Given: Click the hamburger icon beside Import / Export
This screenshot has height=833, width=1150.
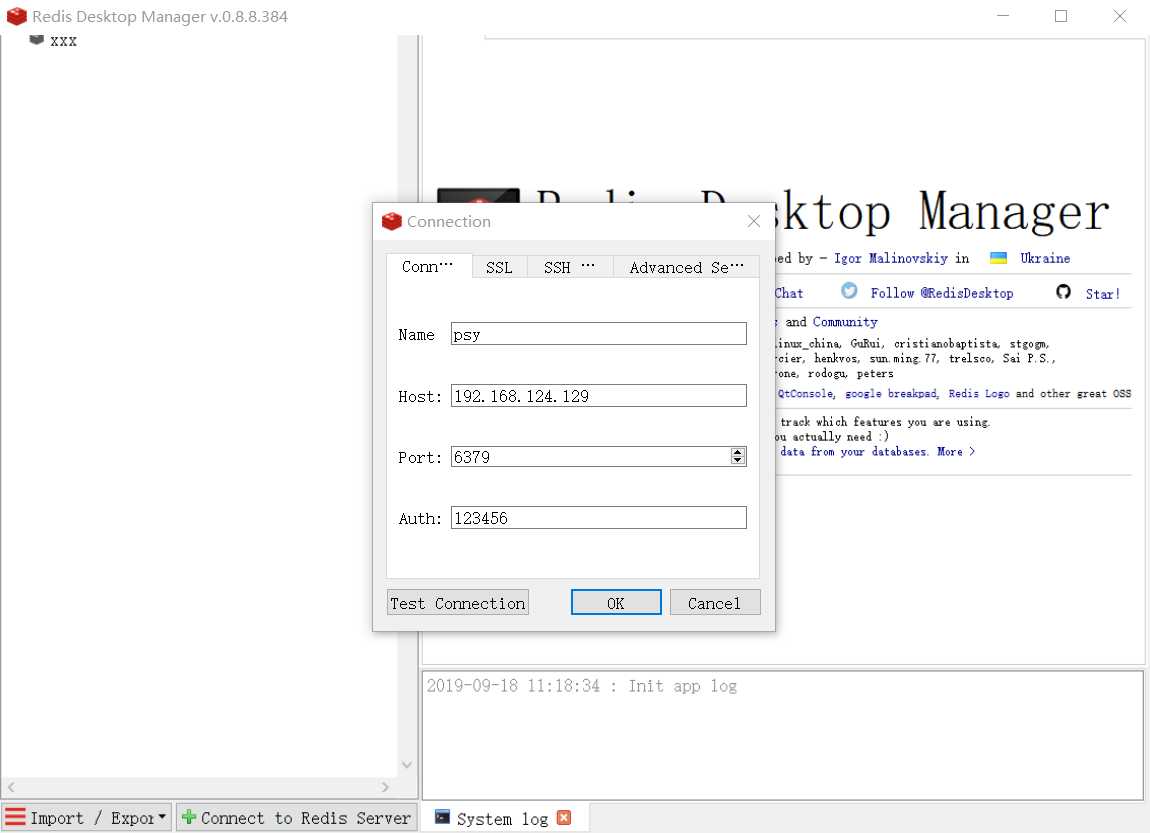Looking at the screenshot, I should (15, 818).
